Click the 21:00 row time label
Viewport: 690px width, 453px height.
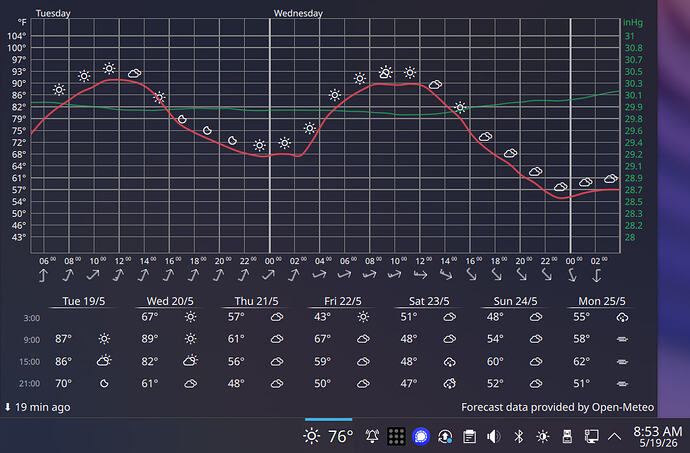point(29,384)
